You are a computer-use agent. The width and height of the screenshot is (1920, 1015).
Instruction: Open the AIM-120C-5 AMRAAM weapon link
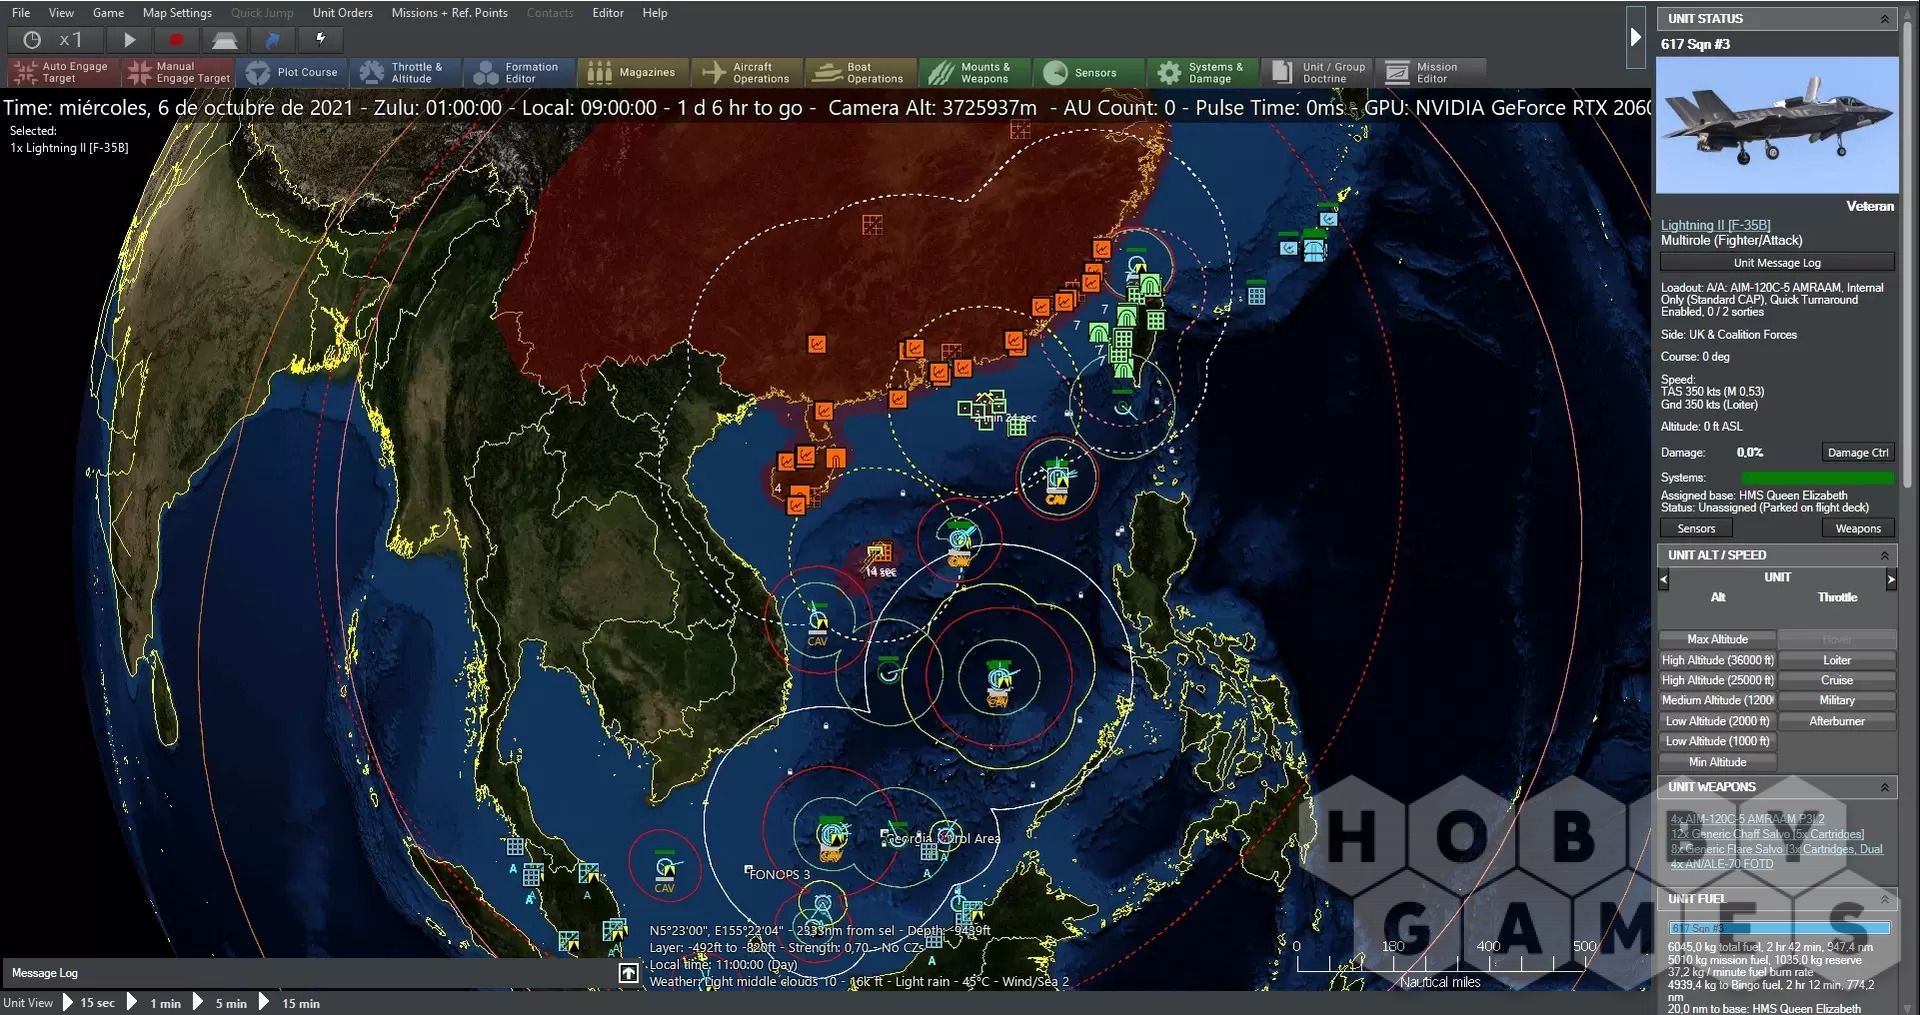click(1747, 819)
